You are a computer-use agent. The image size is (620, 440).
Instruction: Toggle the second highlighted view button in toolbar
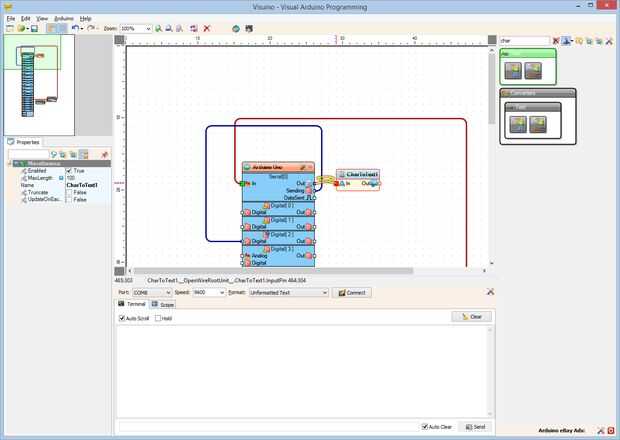point(62,28)
